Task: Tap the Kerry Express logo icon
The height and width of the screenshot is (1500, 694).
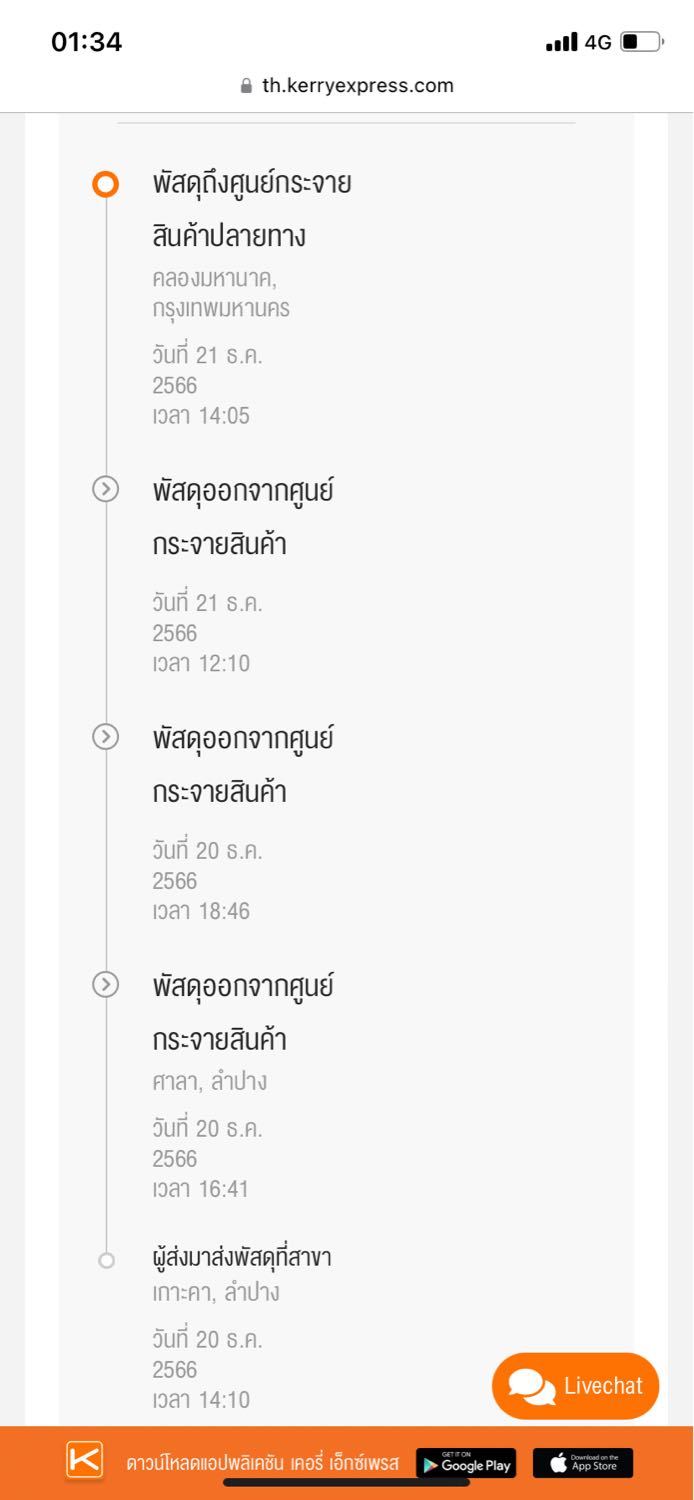Action: 85,1460
